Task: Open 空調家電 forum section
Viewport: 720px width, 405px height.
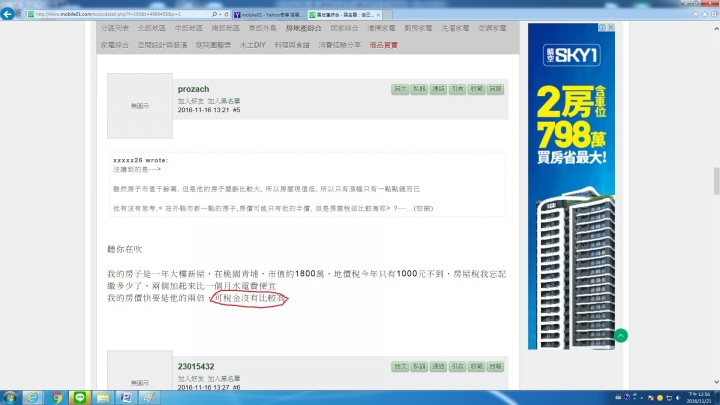Action: 492,28
